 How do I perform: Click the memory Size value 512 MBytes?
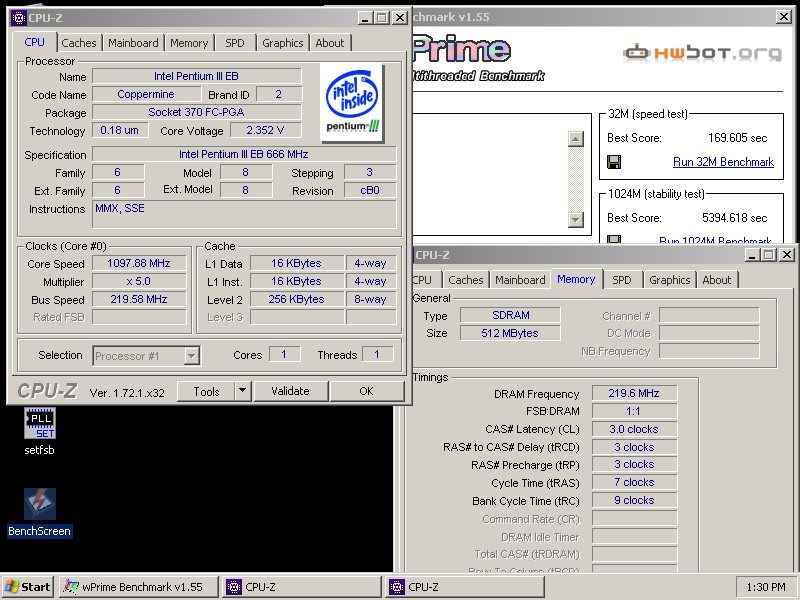pyautogui.click(x=510, y=333)
